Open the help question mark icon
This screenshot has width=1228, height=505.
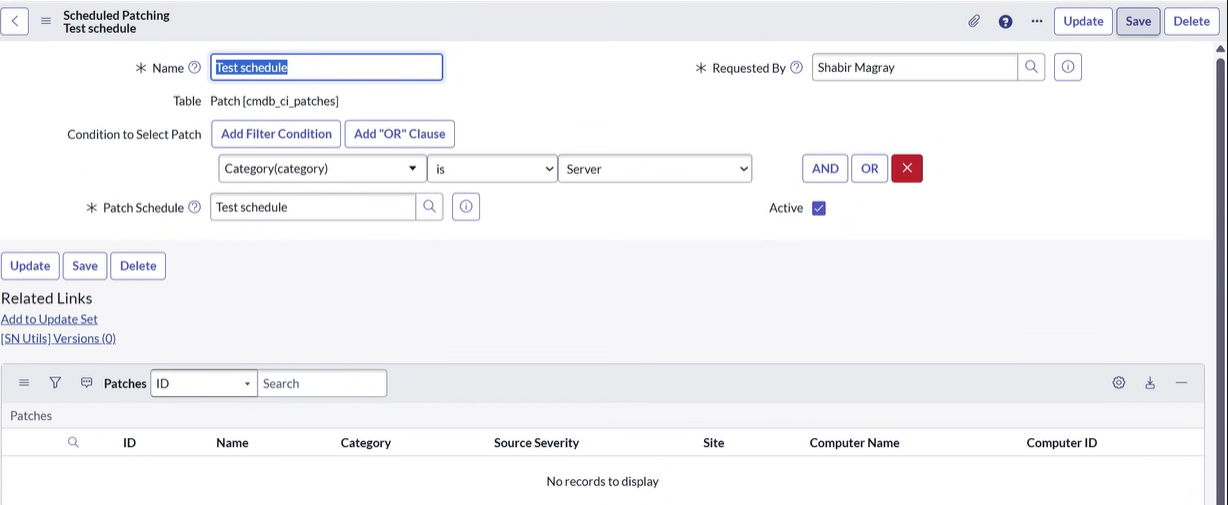1006,21
